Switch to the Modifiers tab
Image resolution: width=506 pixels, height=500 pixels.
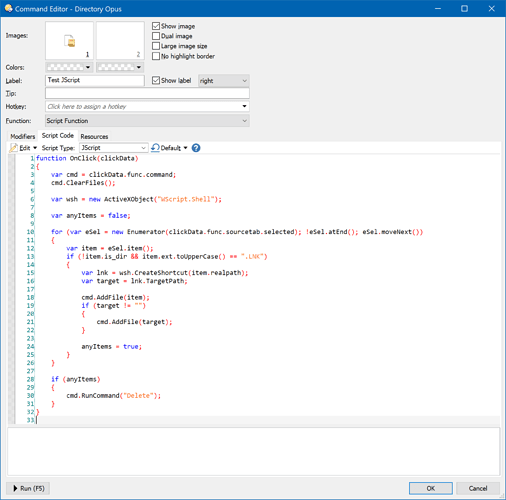[x=23, y=136]
